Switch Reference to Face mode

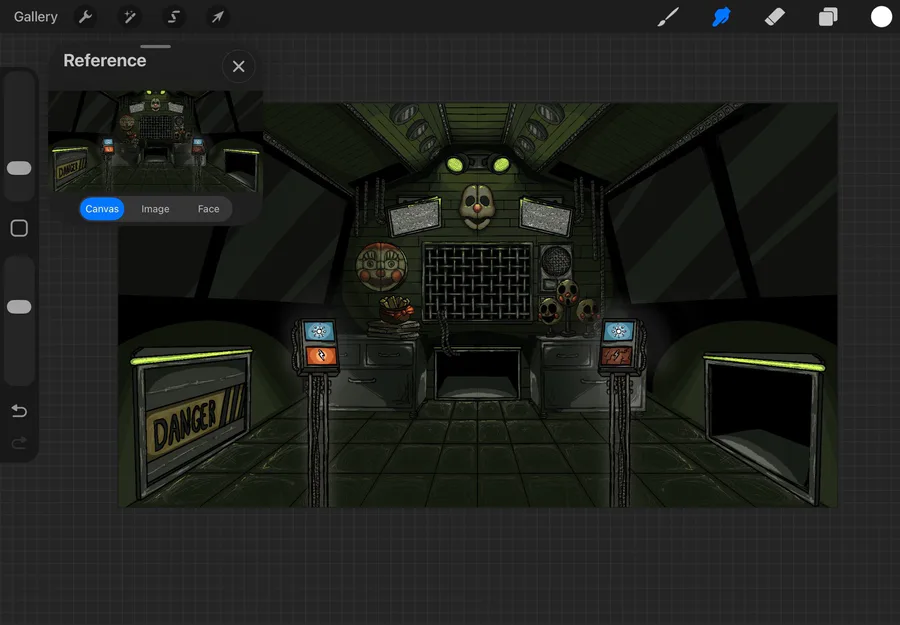tap(208, 209)
